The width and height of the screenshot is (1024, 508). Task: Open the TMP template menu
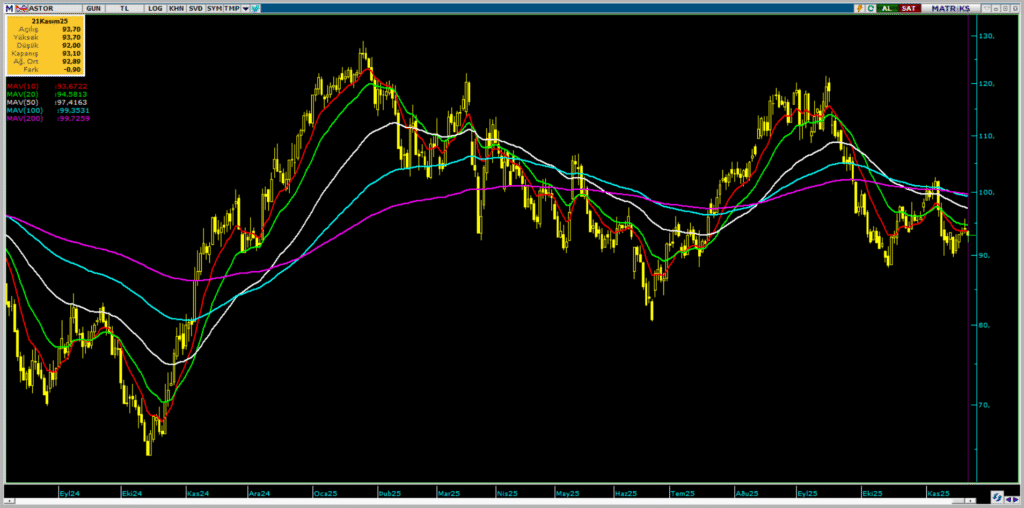[231, 8]
